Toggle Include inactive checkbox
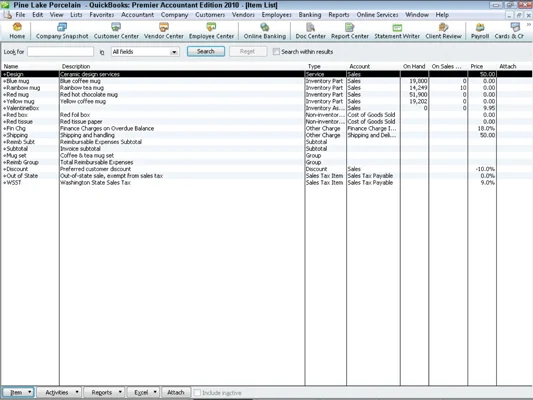Viewport: 533px width, 400px height. point(197,393)
